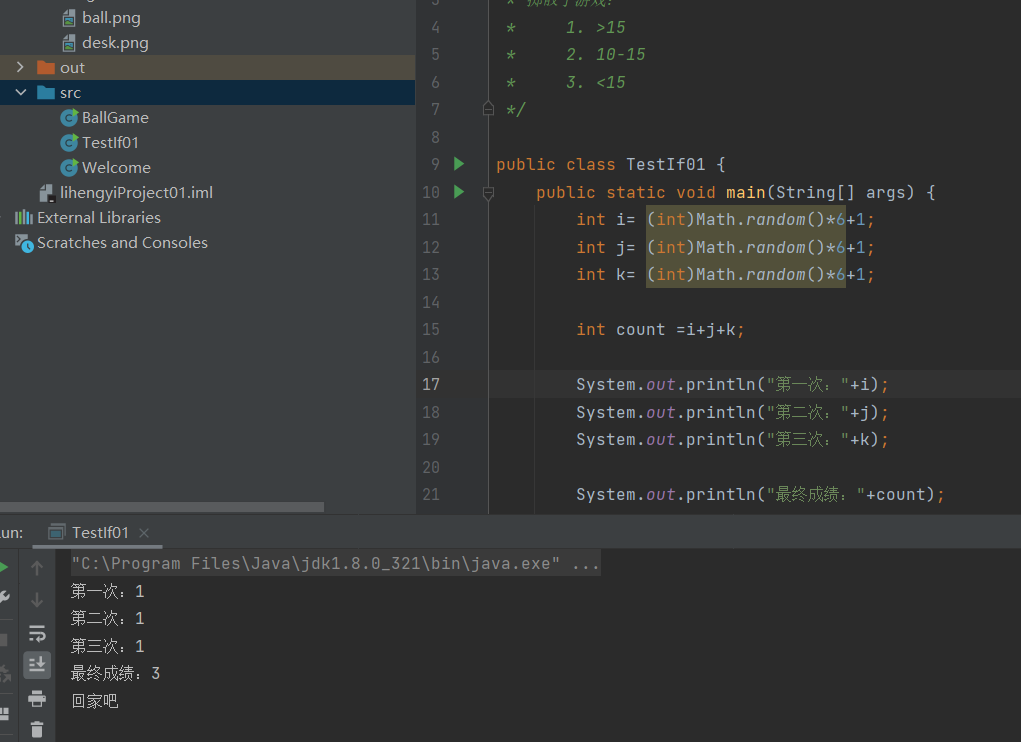1021x742 pixels.
Task: Run main method from line 10 gutter arrow
Action: point(459,192)
